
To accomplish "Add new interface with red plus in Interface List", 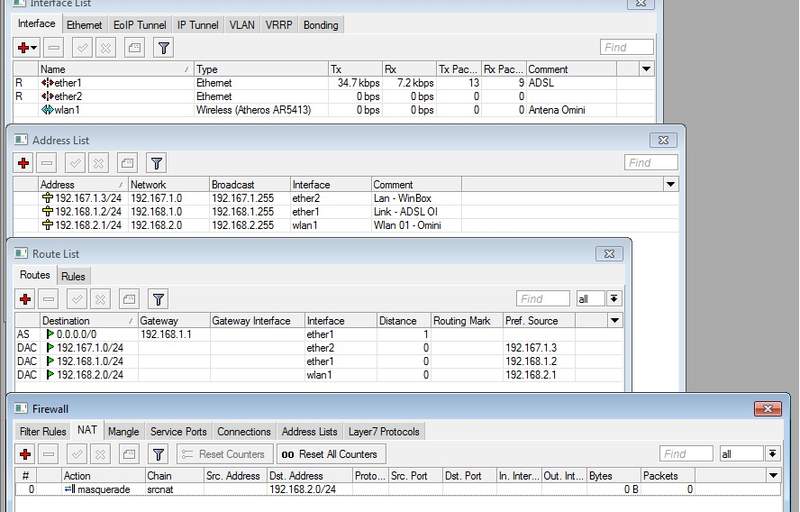I will (27, 48).
